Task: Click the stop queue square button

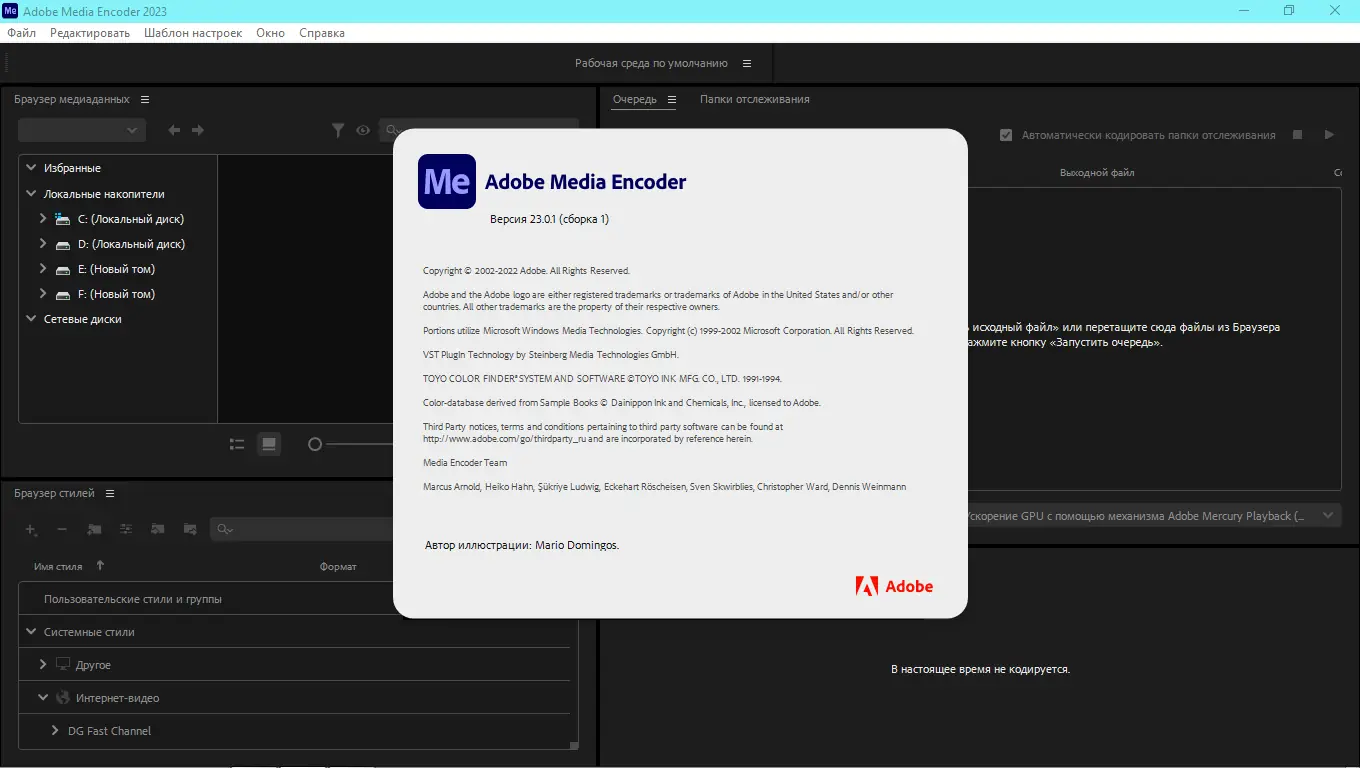Action: 1297,135
